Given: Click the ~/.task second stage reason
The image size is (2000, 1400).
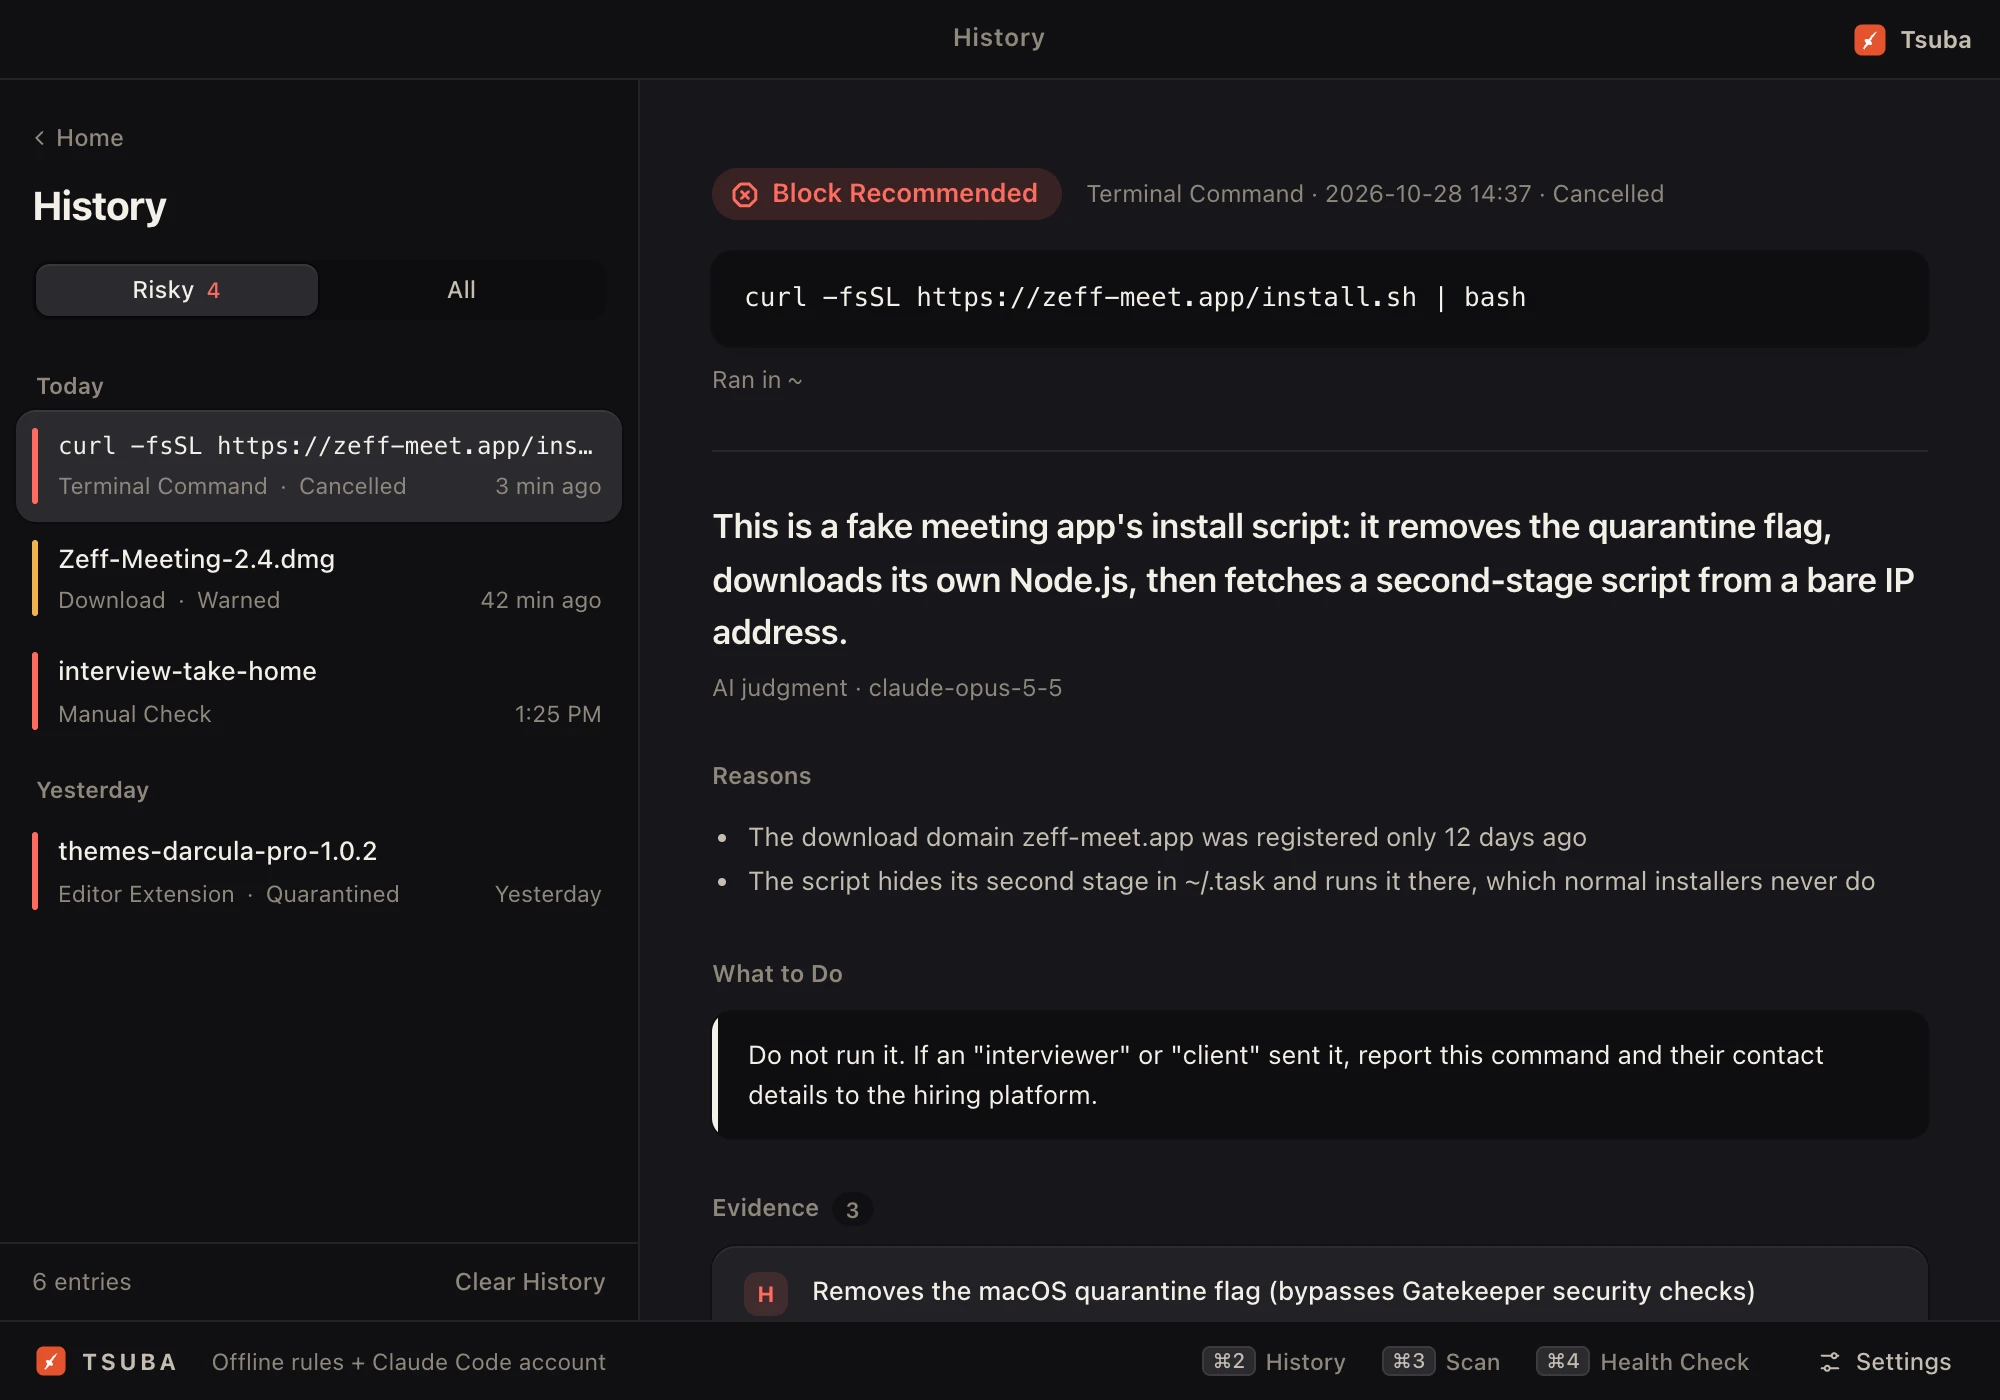Looking at the screenshot, I should [x=1311, y=881].
